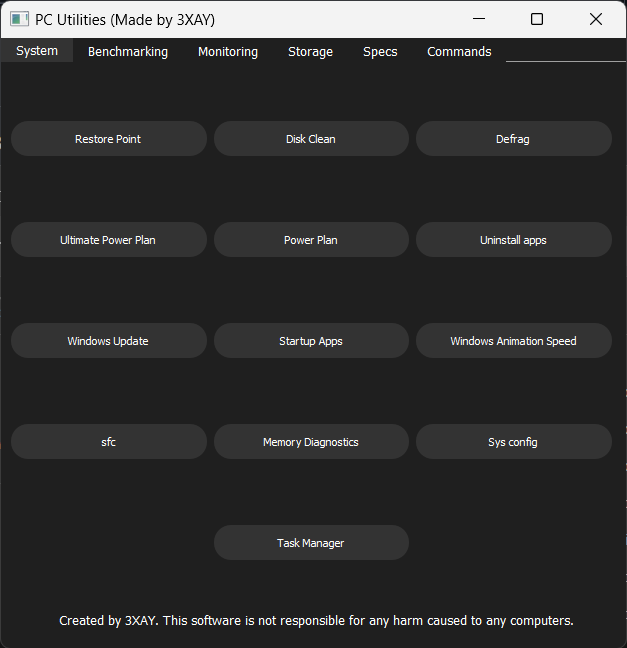This screenshot has width=627, height=648.
Task: Open Task Manager button
Action: point(311,543)
